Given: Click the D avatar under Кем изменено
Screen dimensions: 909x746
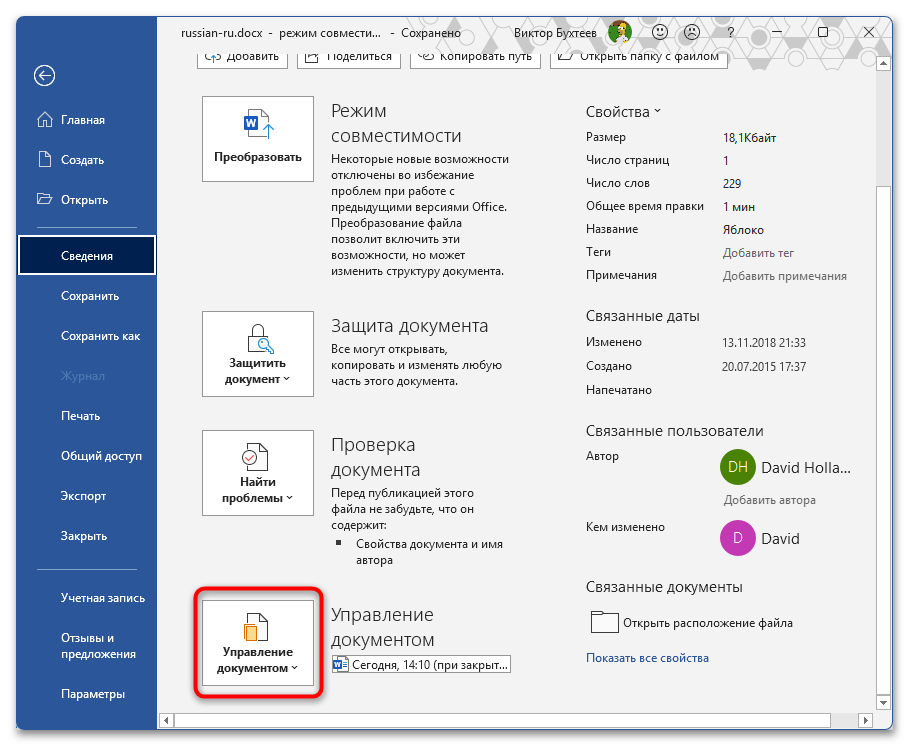Looking at the screenshot, I should 736,538.
